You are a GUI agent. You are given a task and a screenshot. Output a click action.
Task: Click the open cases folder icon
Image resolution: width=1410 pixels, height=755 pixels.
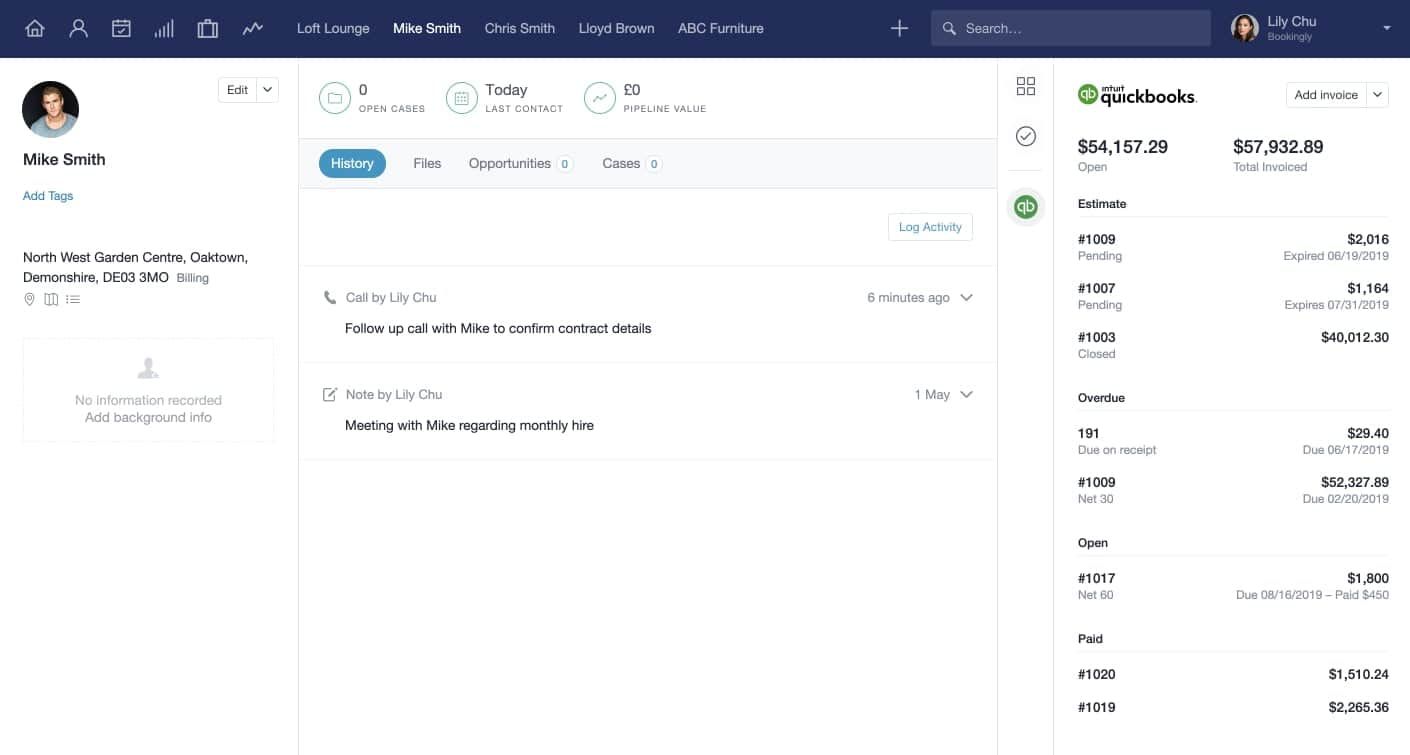point(335,98)
